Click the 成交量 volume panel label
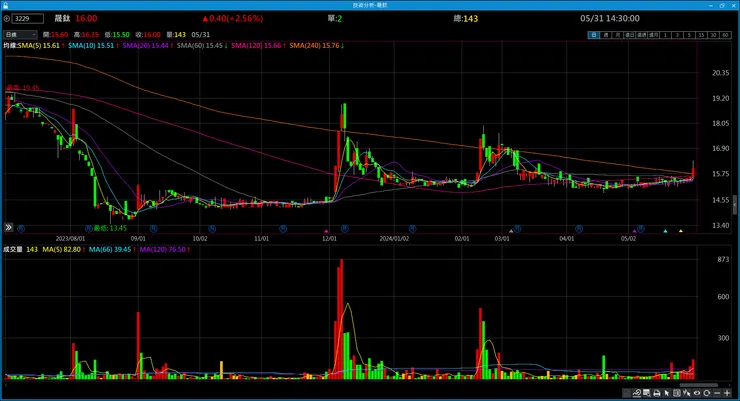Image resolution: width=740 pixels, height=401 pixels. 13,249
